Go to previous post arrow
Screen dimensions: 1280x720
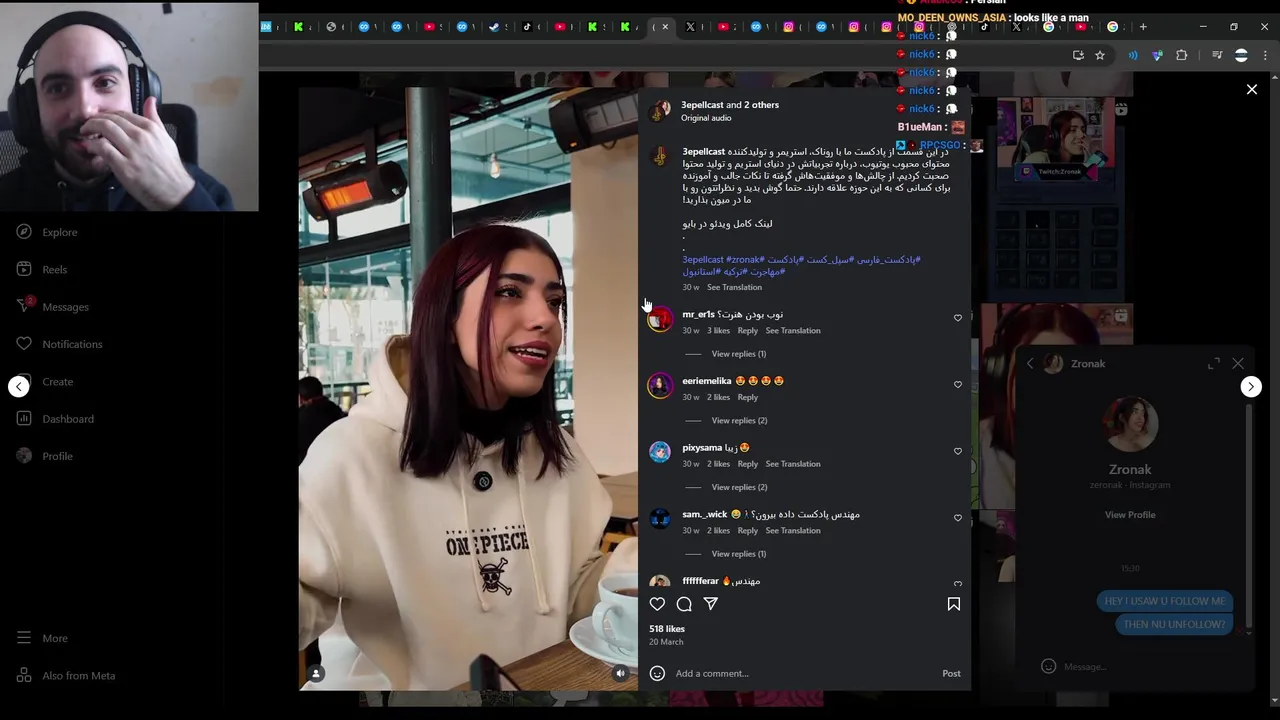[x=19, y=387]
